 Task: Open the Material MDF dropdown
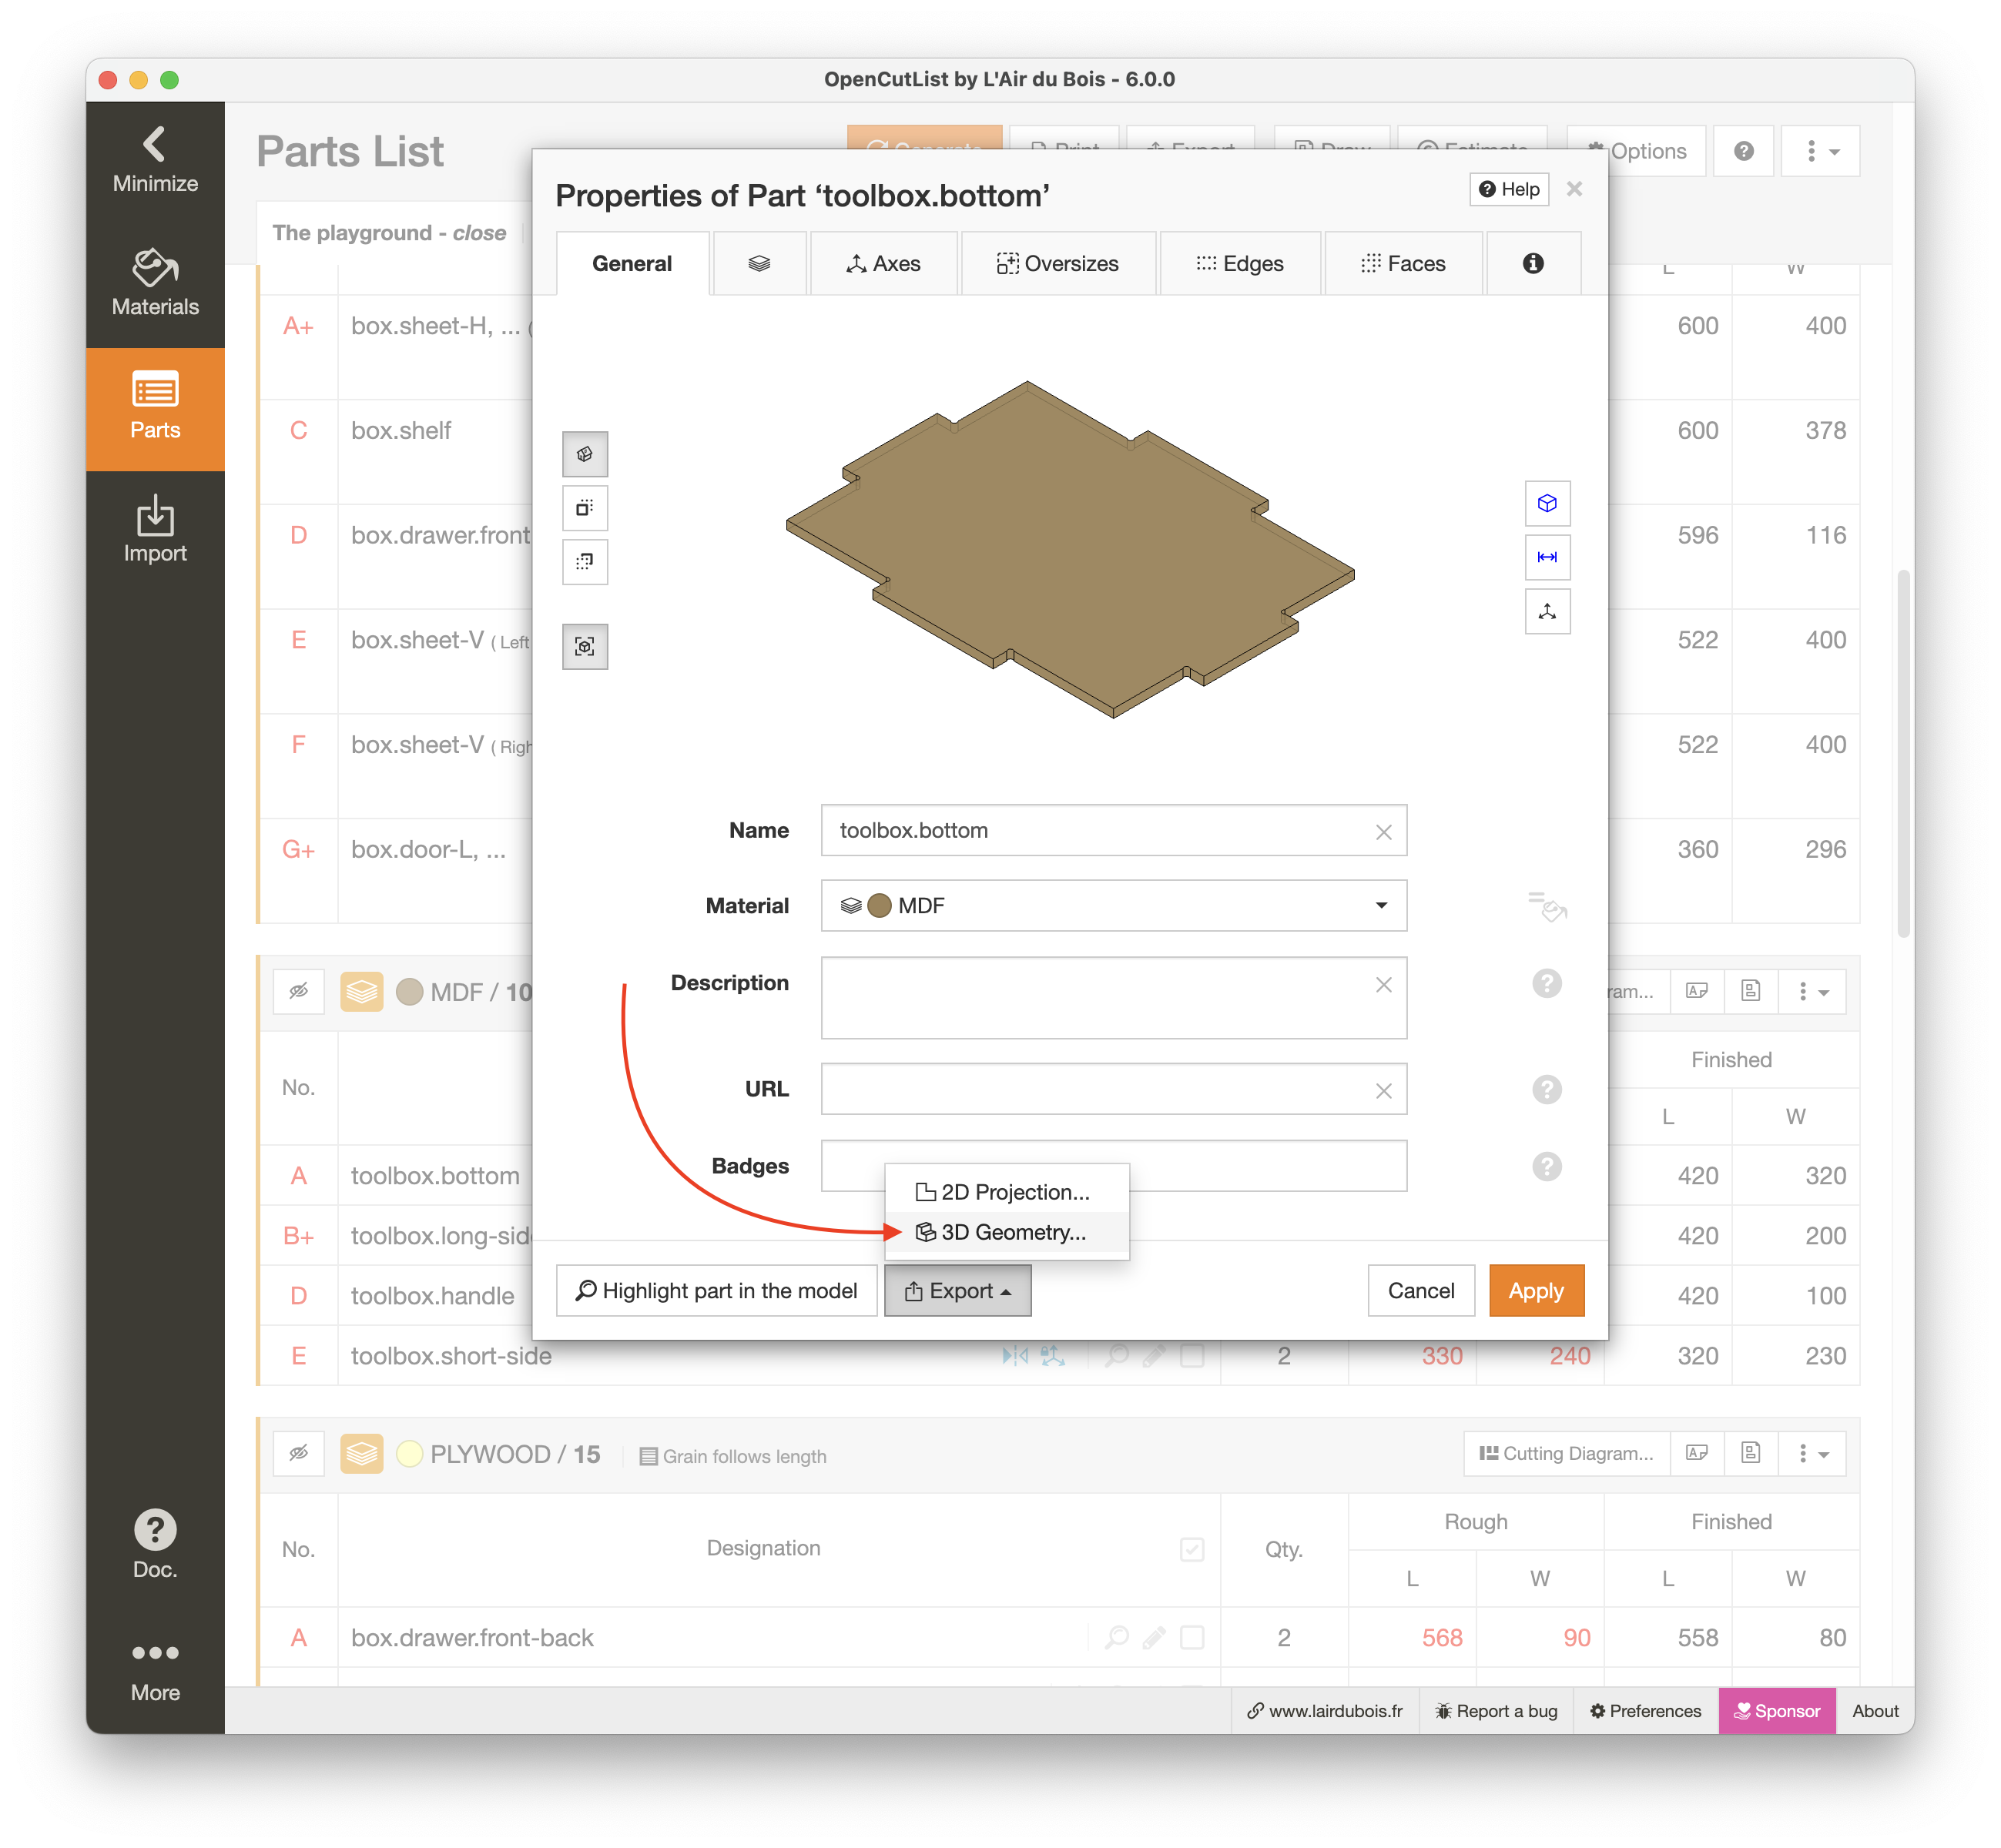(x=1113, y=906)
